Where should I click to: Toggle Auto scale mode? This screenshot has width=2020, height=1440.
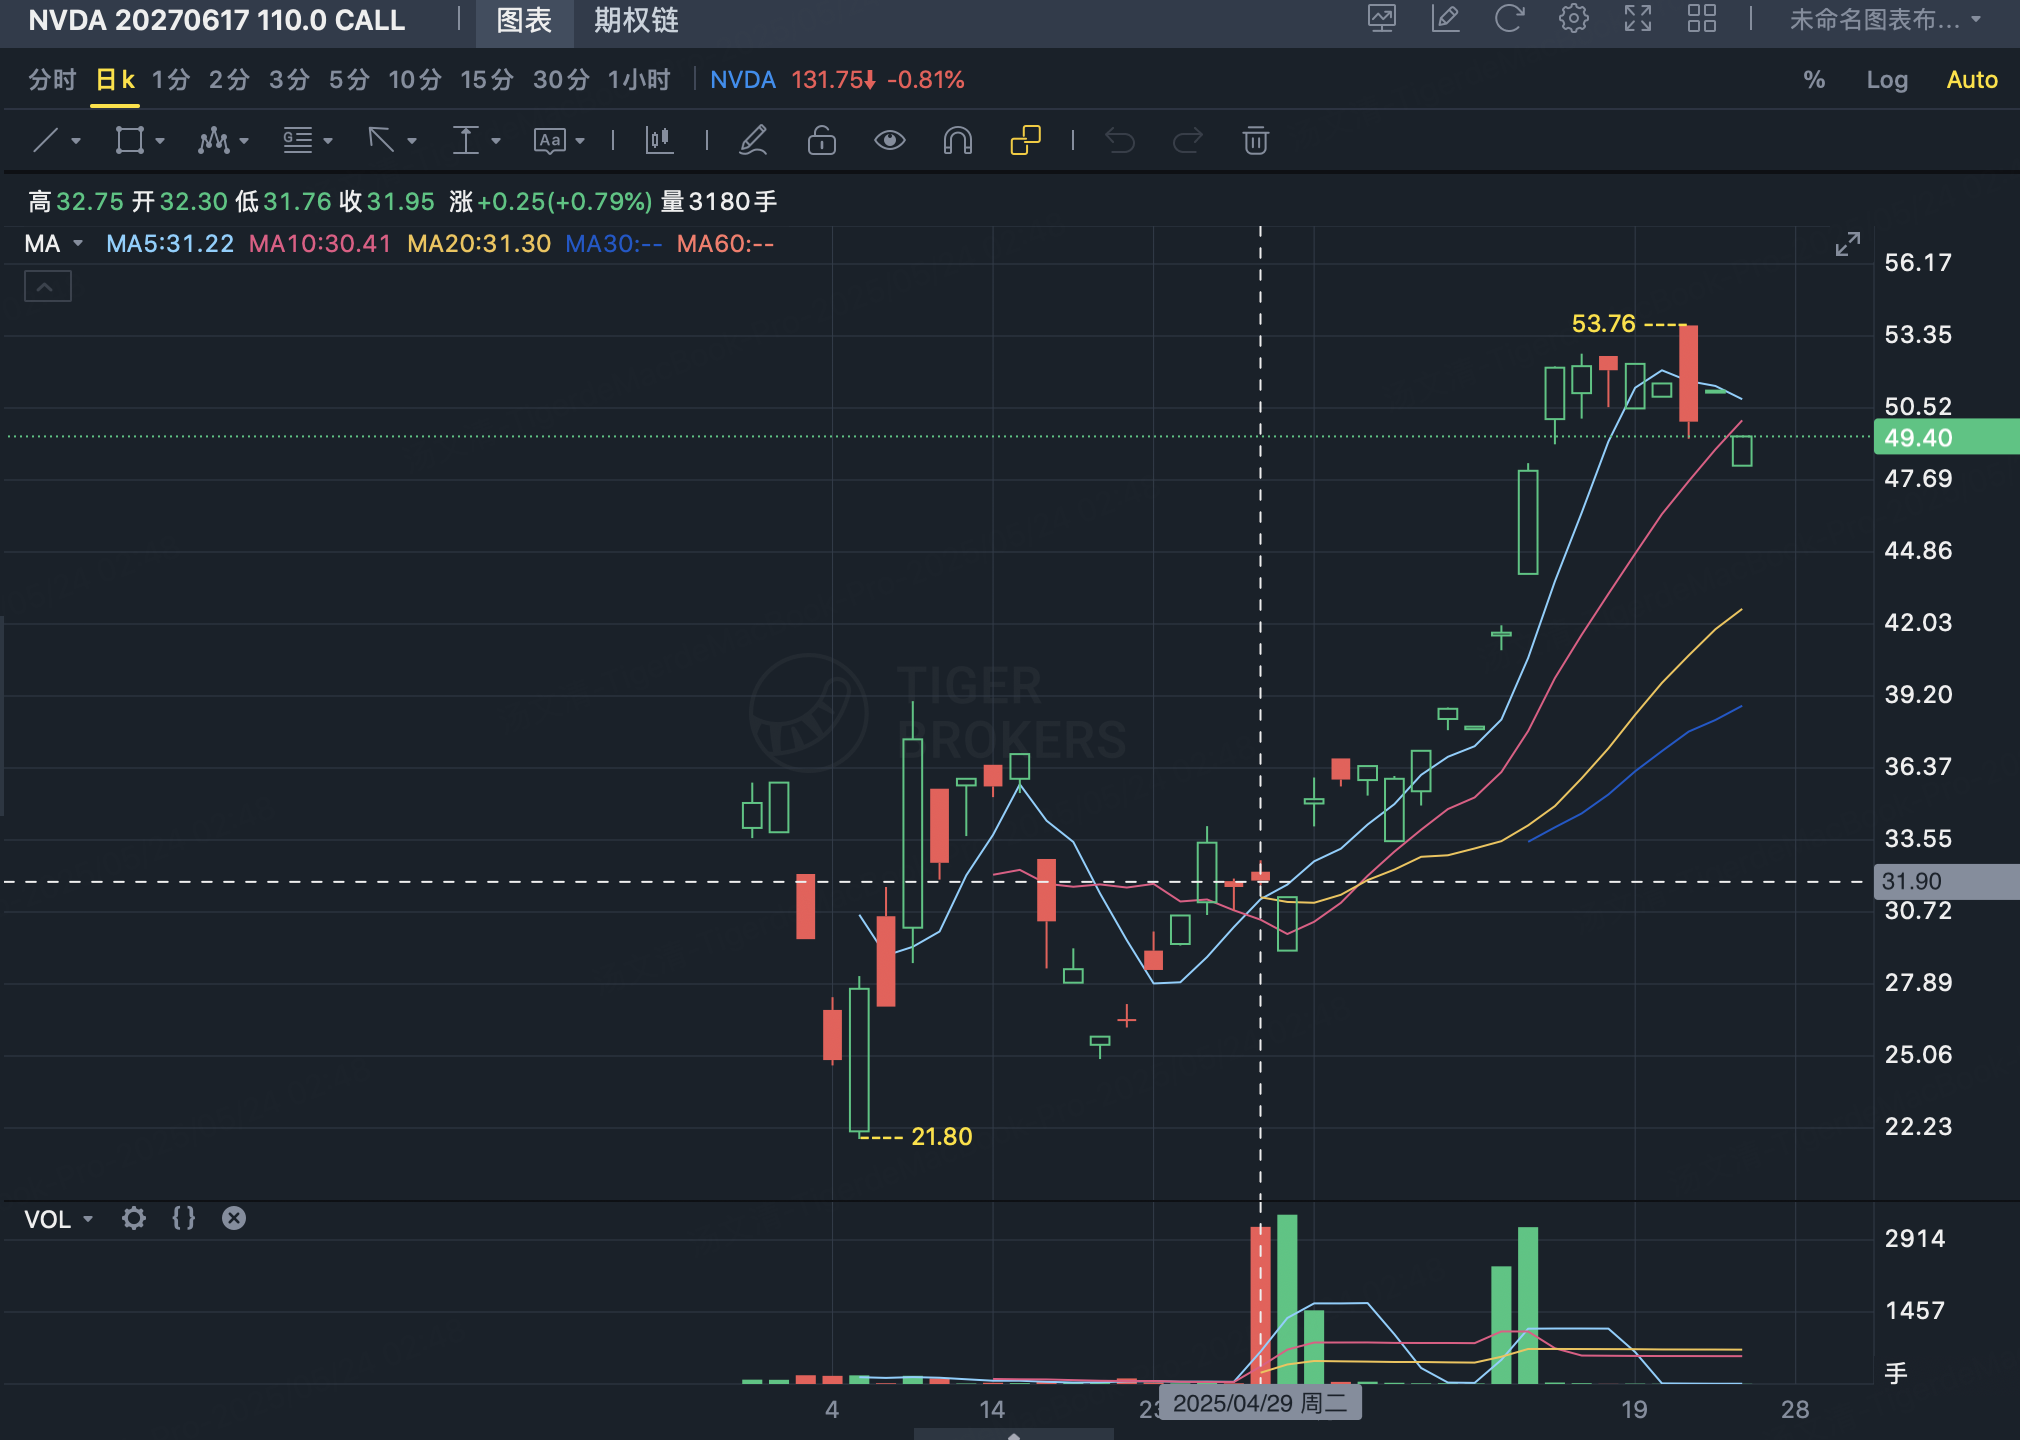(x=1972, y=80)
